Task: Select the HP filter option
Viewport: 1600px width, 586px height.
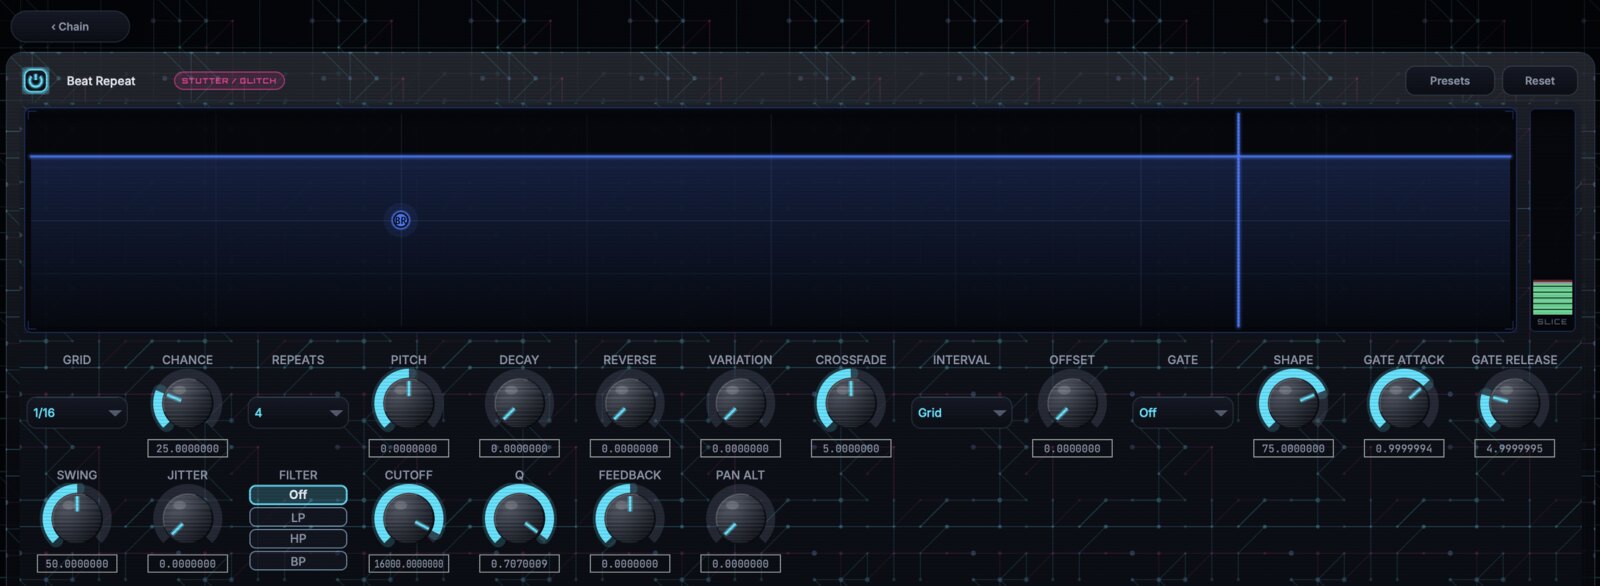Action: 298,539
